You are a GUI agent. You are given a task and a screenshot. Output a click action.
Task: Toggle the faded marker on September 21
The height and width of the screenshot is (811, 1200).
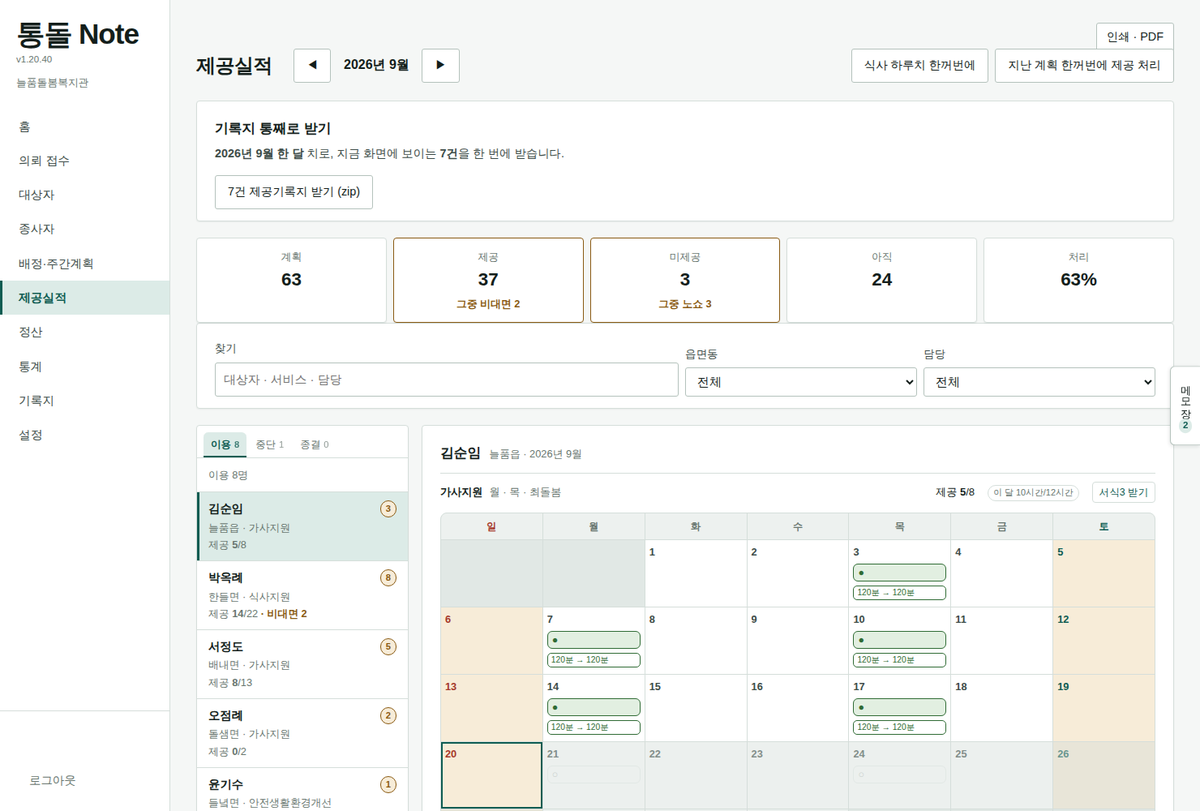pos(593,774)
